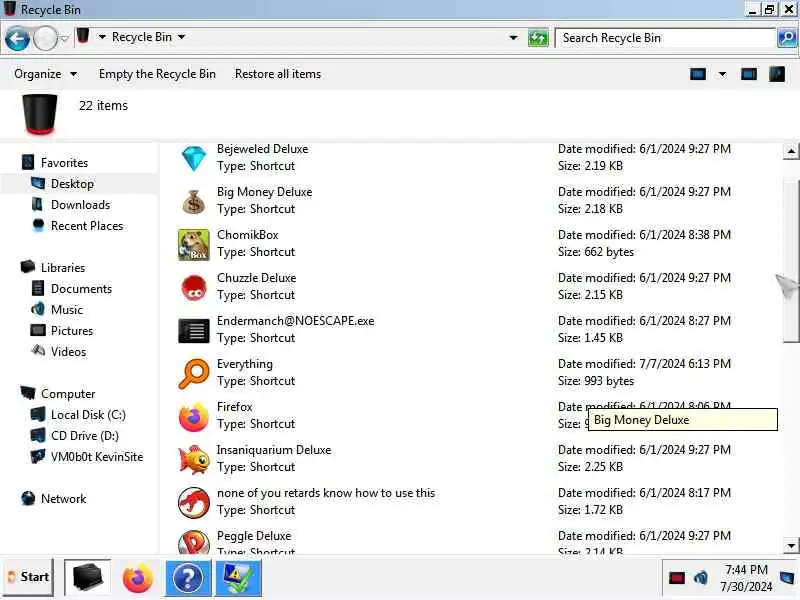Click the red snake icon of 'none of you' shortcut
Image resolution: width=800 pixels, height=600 pixels.
coord(193,503)
